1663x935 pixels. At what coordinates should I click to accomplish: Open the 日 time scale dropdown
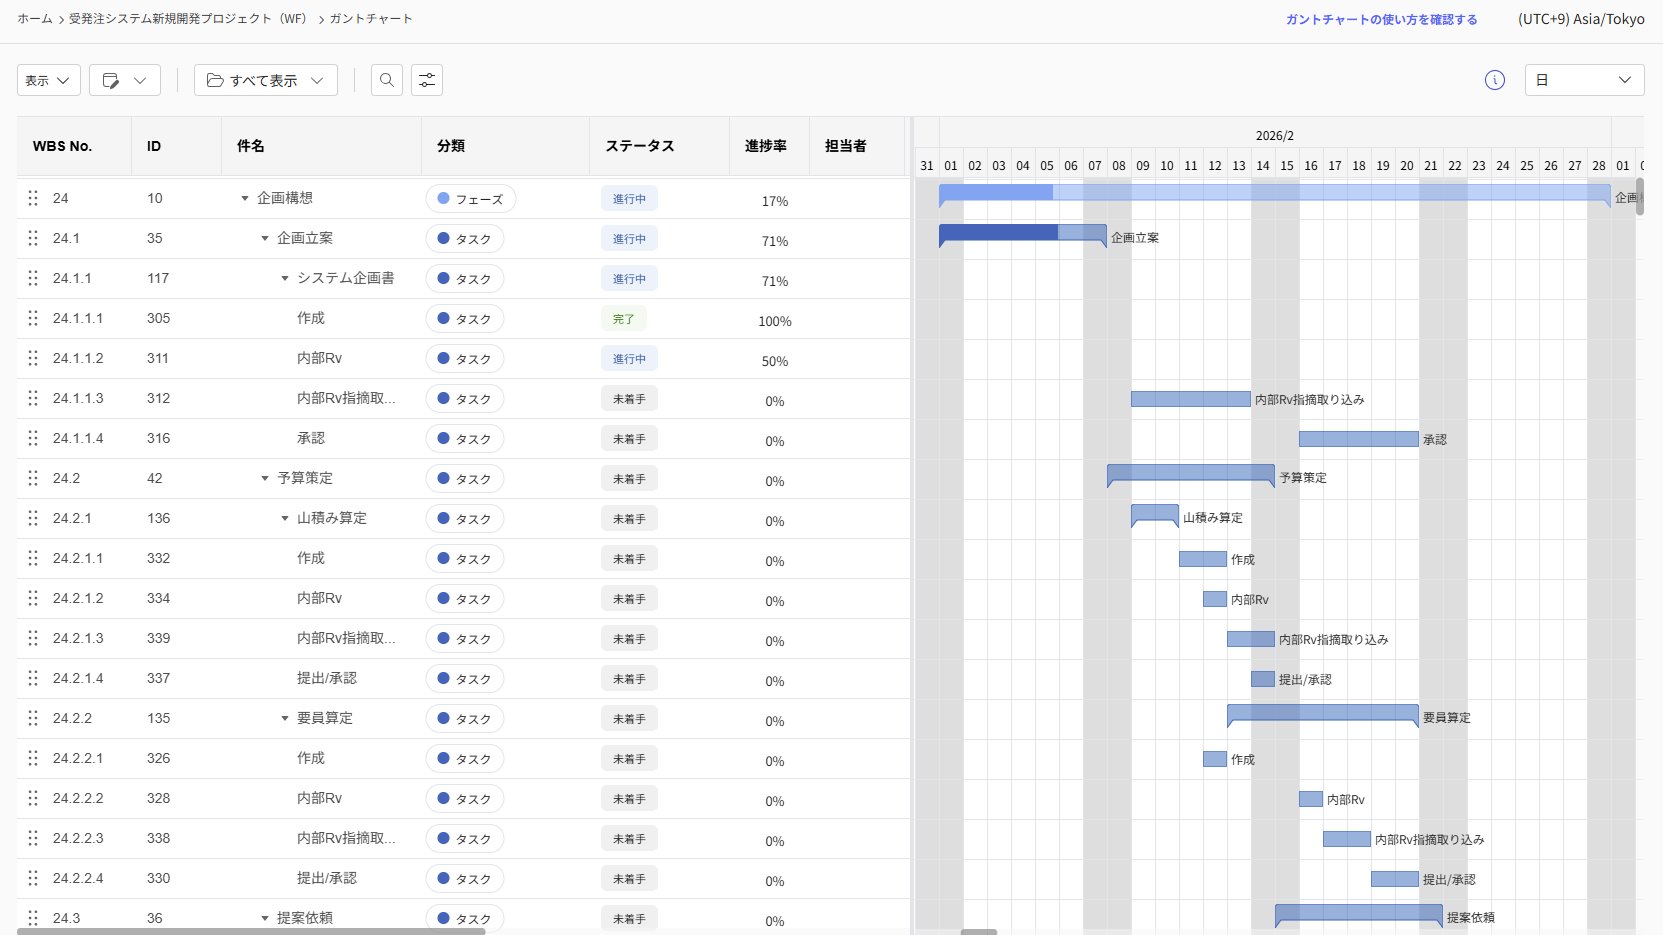tap(1583, 80)
